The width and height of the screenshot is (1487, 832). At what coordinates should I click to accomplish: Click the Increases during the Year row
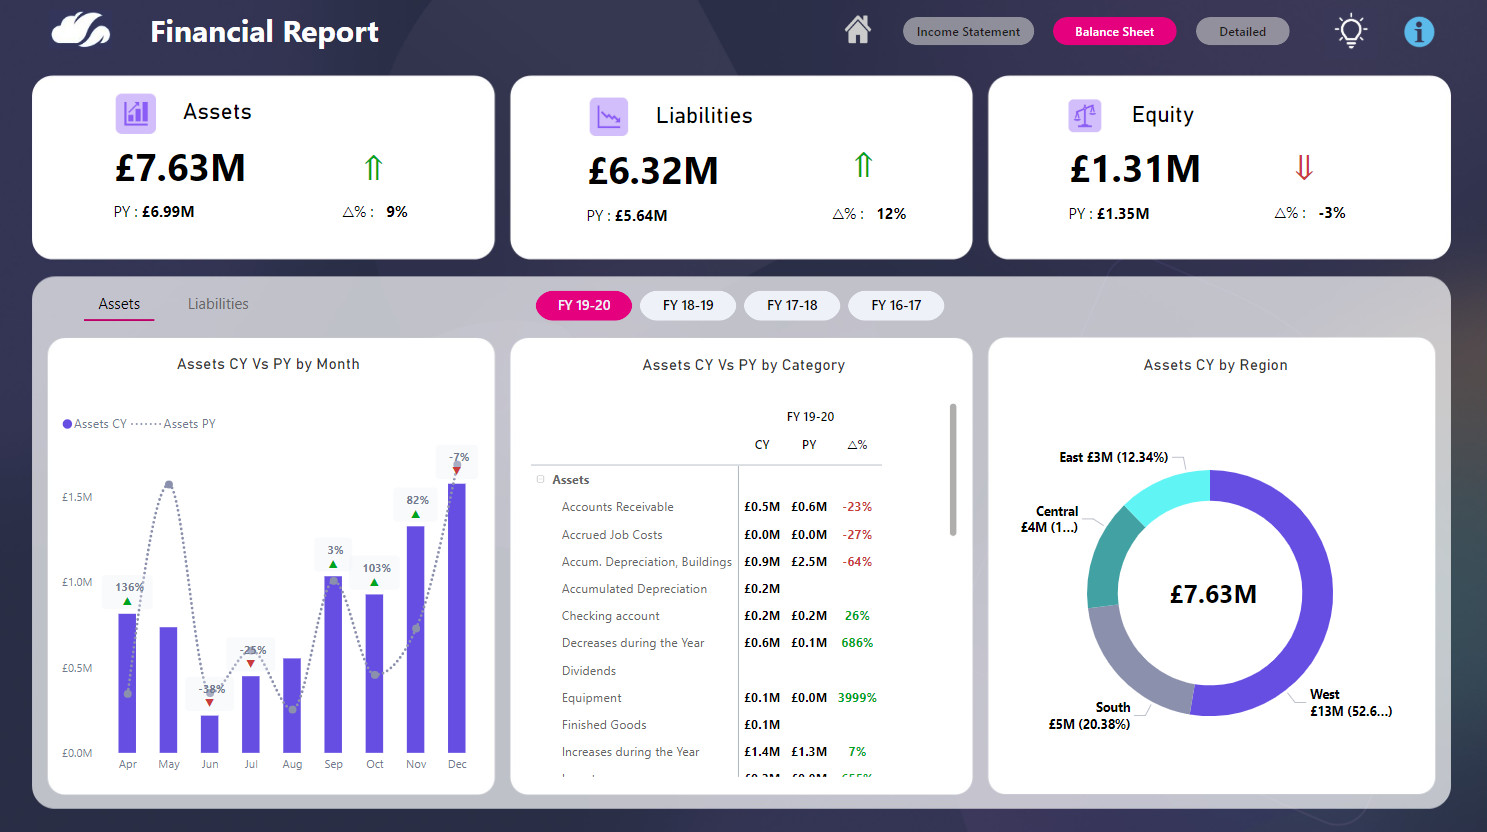click(x=706, y=752)
